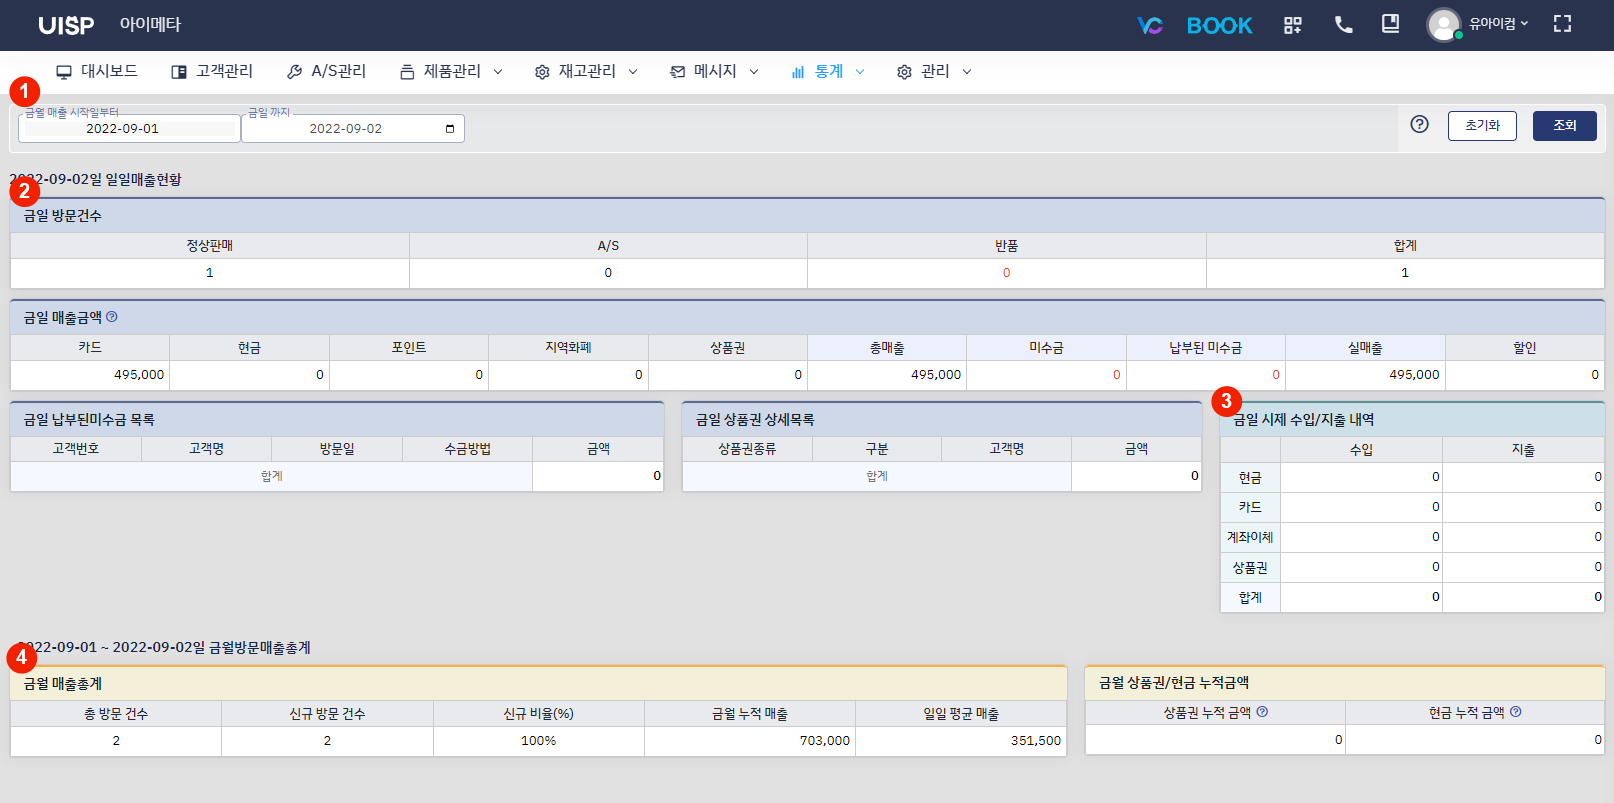Screen dimensions: 1614x803
Task: Expand the 관리 chevron
Action: (967, 72)
